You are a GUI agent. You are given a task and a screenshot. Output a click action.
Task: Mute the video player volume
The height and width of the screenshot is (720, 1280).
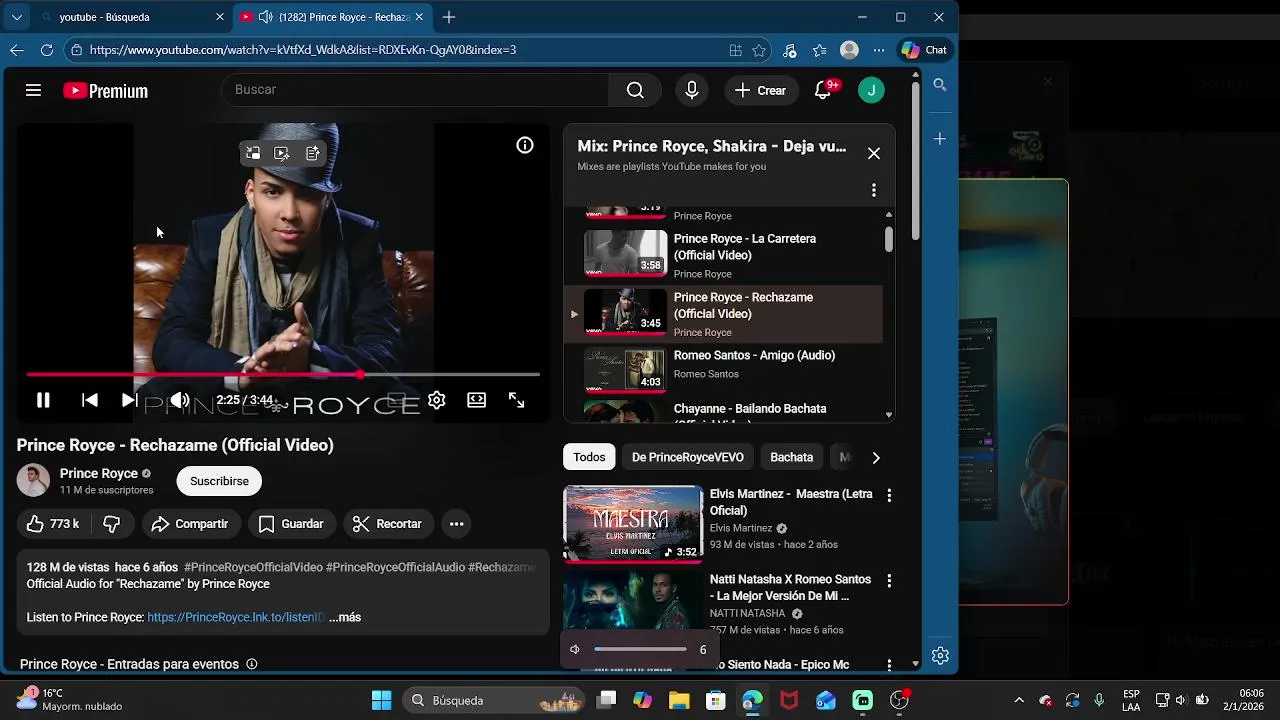[x=179, y=400]
